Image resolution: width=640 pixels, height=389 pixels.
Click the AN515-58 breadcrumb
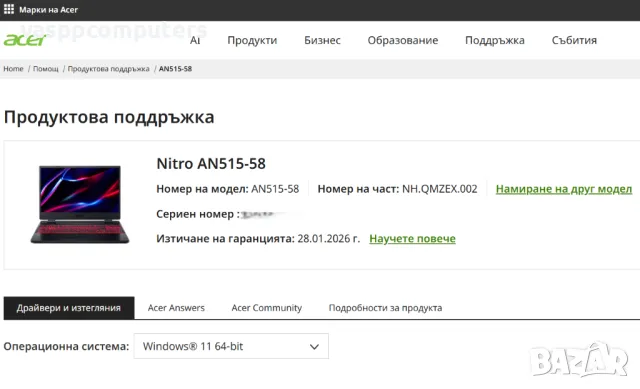[x=176, y=69]
